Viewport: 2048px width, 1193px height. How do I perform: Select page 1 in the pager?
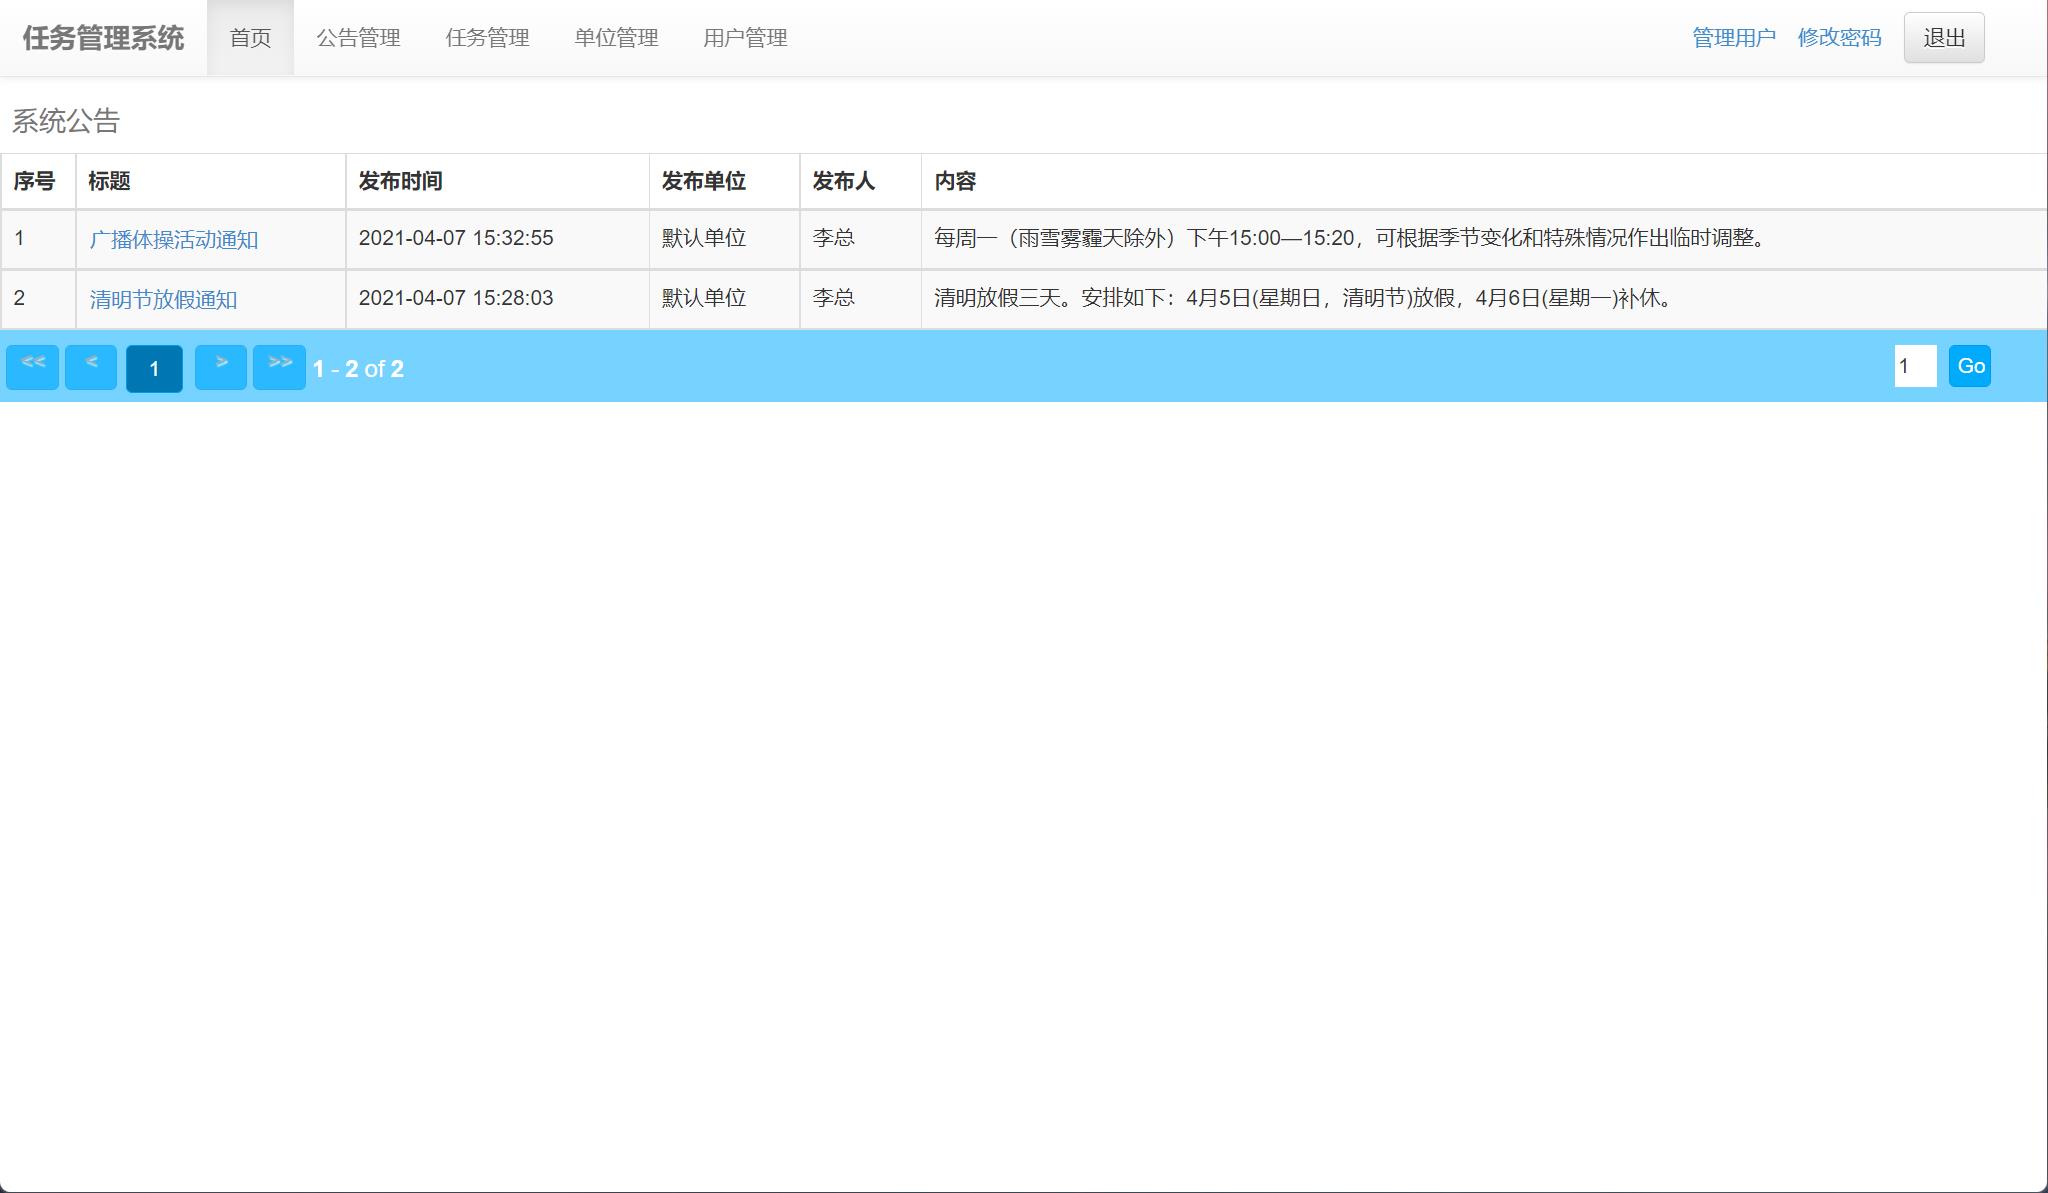tap(154, 368)
